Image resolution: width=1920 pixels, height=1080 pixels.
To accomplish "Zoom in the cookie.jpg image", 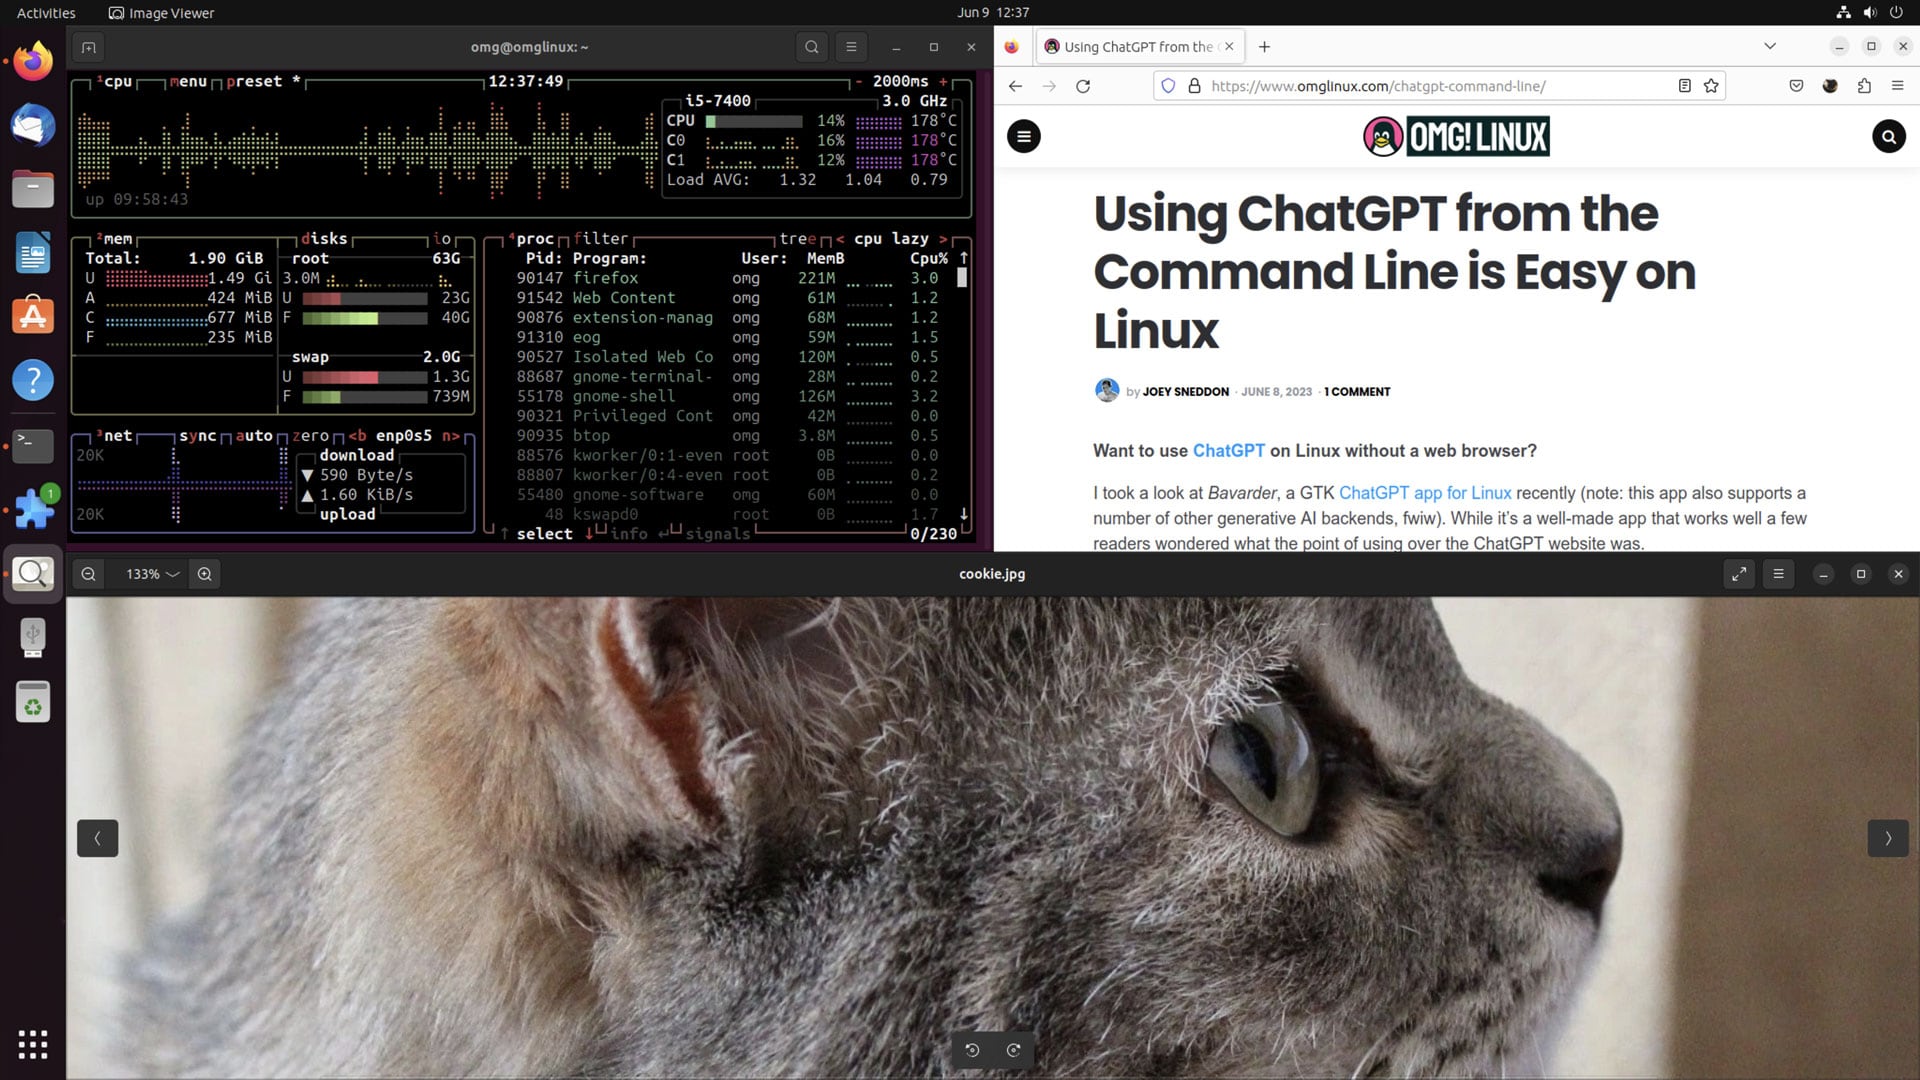I will coord(205,574).
